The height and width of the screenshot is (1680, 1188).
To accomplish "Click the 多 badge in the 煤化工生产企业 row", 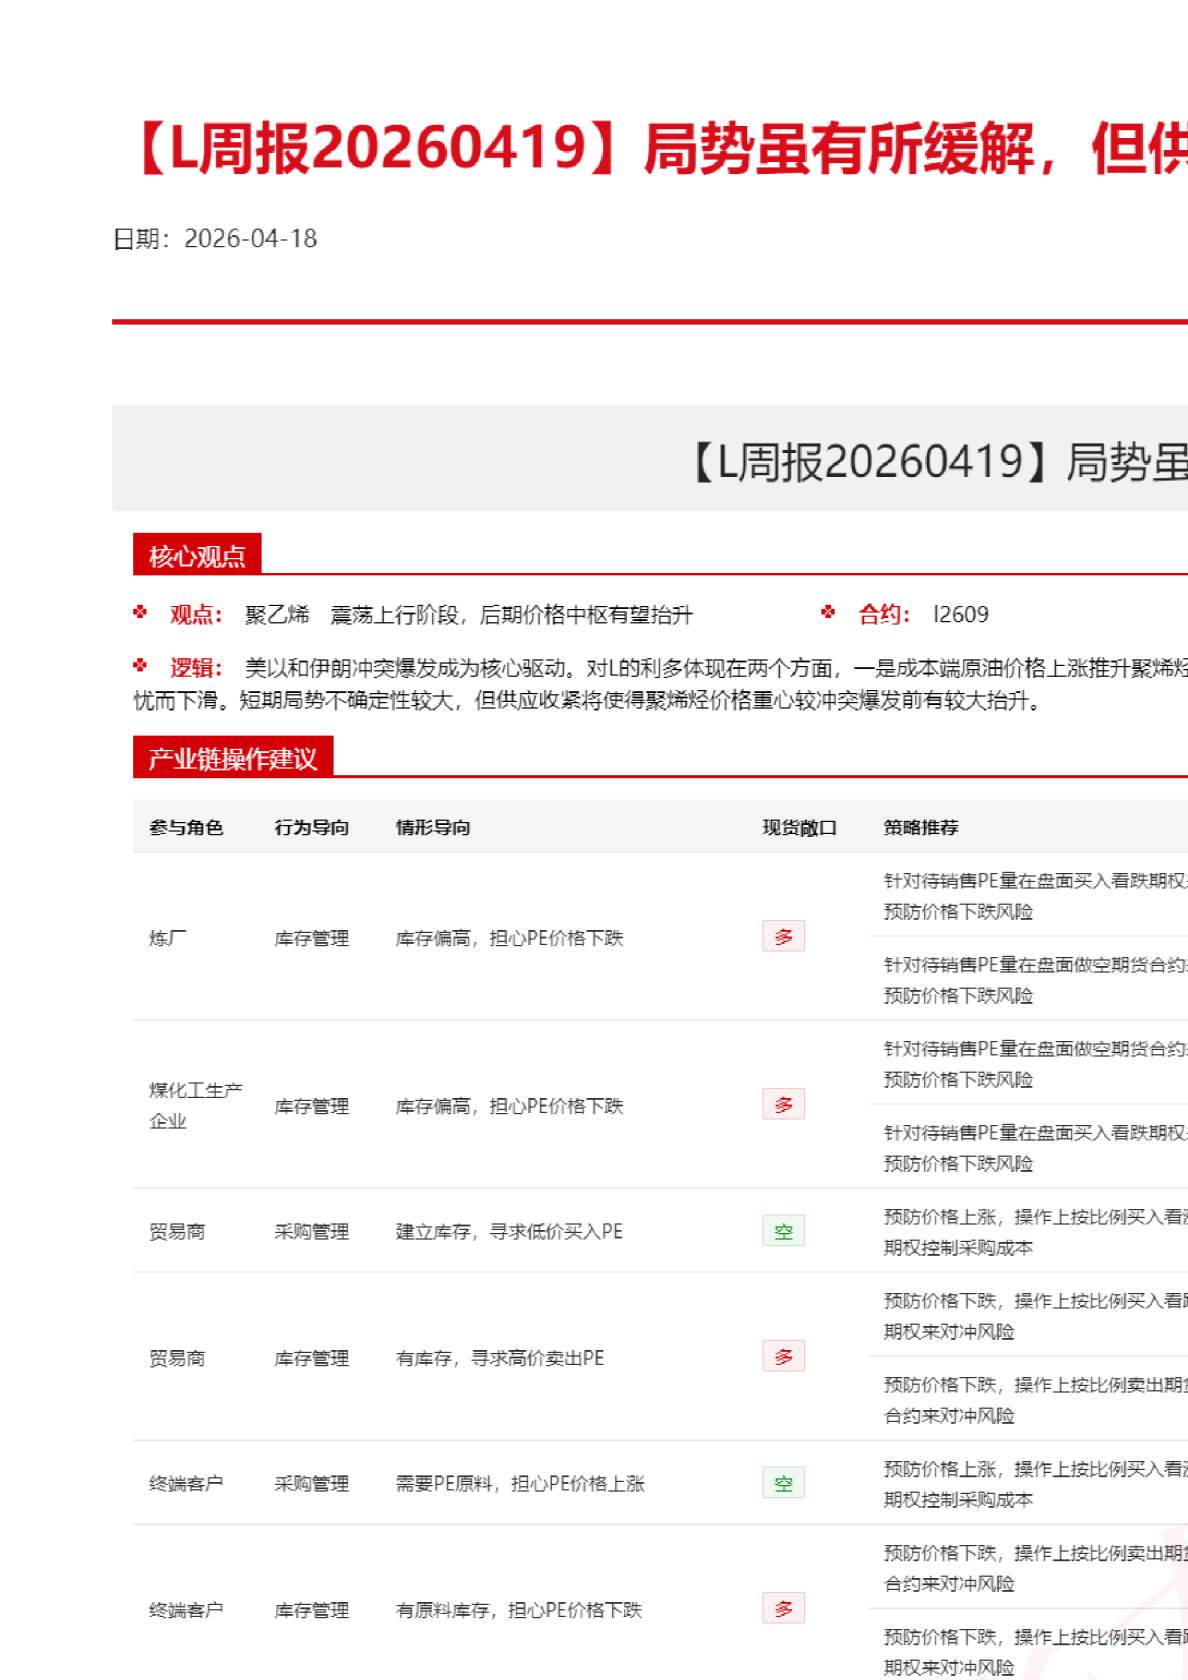I will (x=783, y=1104).
